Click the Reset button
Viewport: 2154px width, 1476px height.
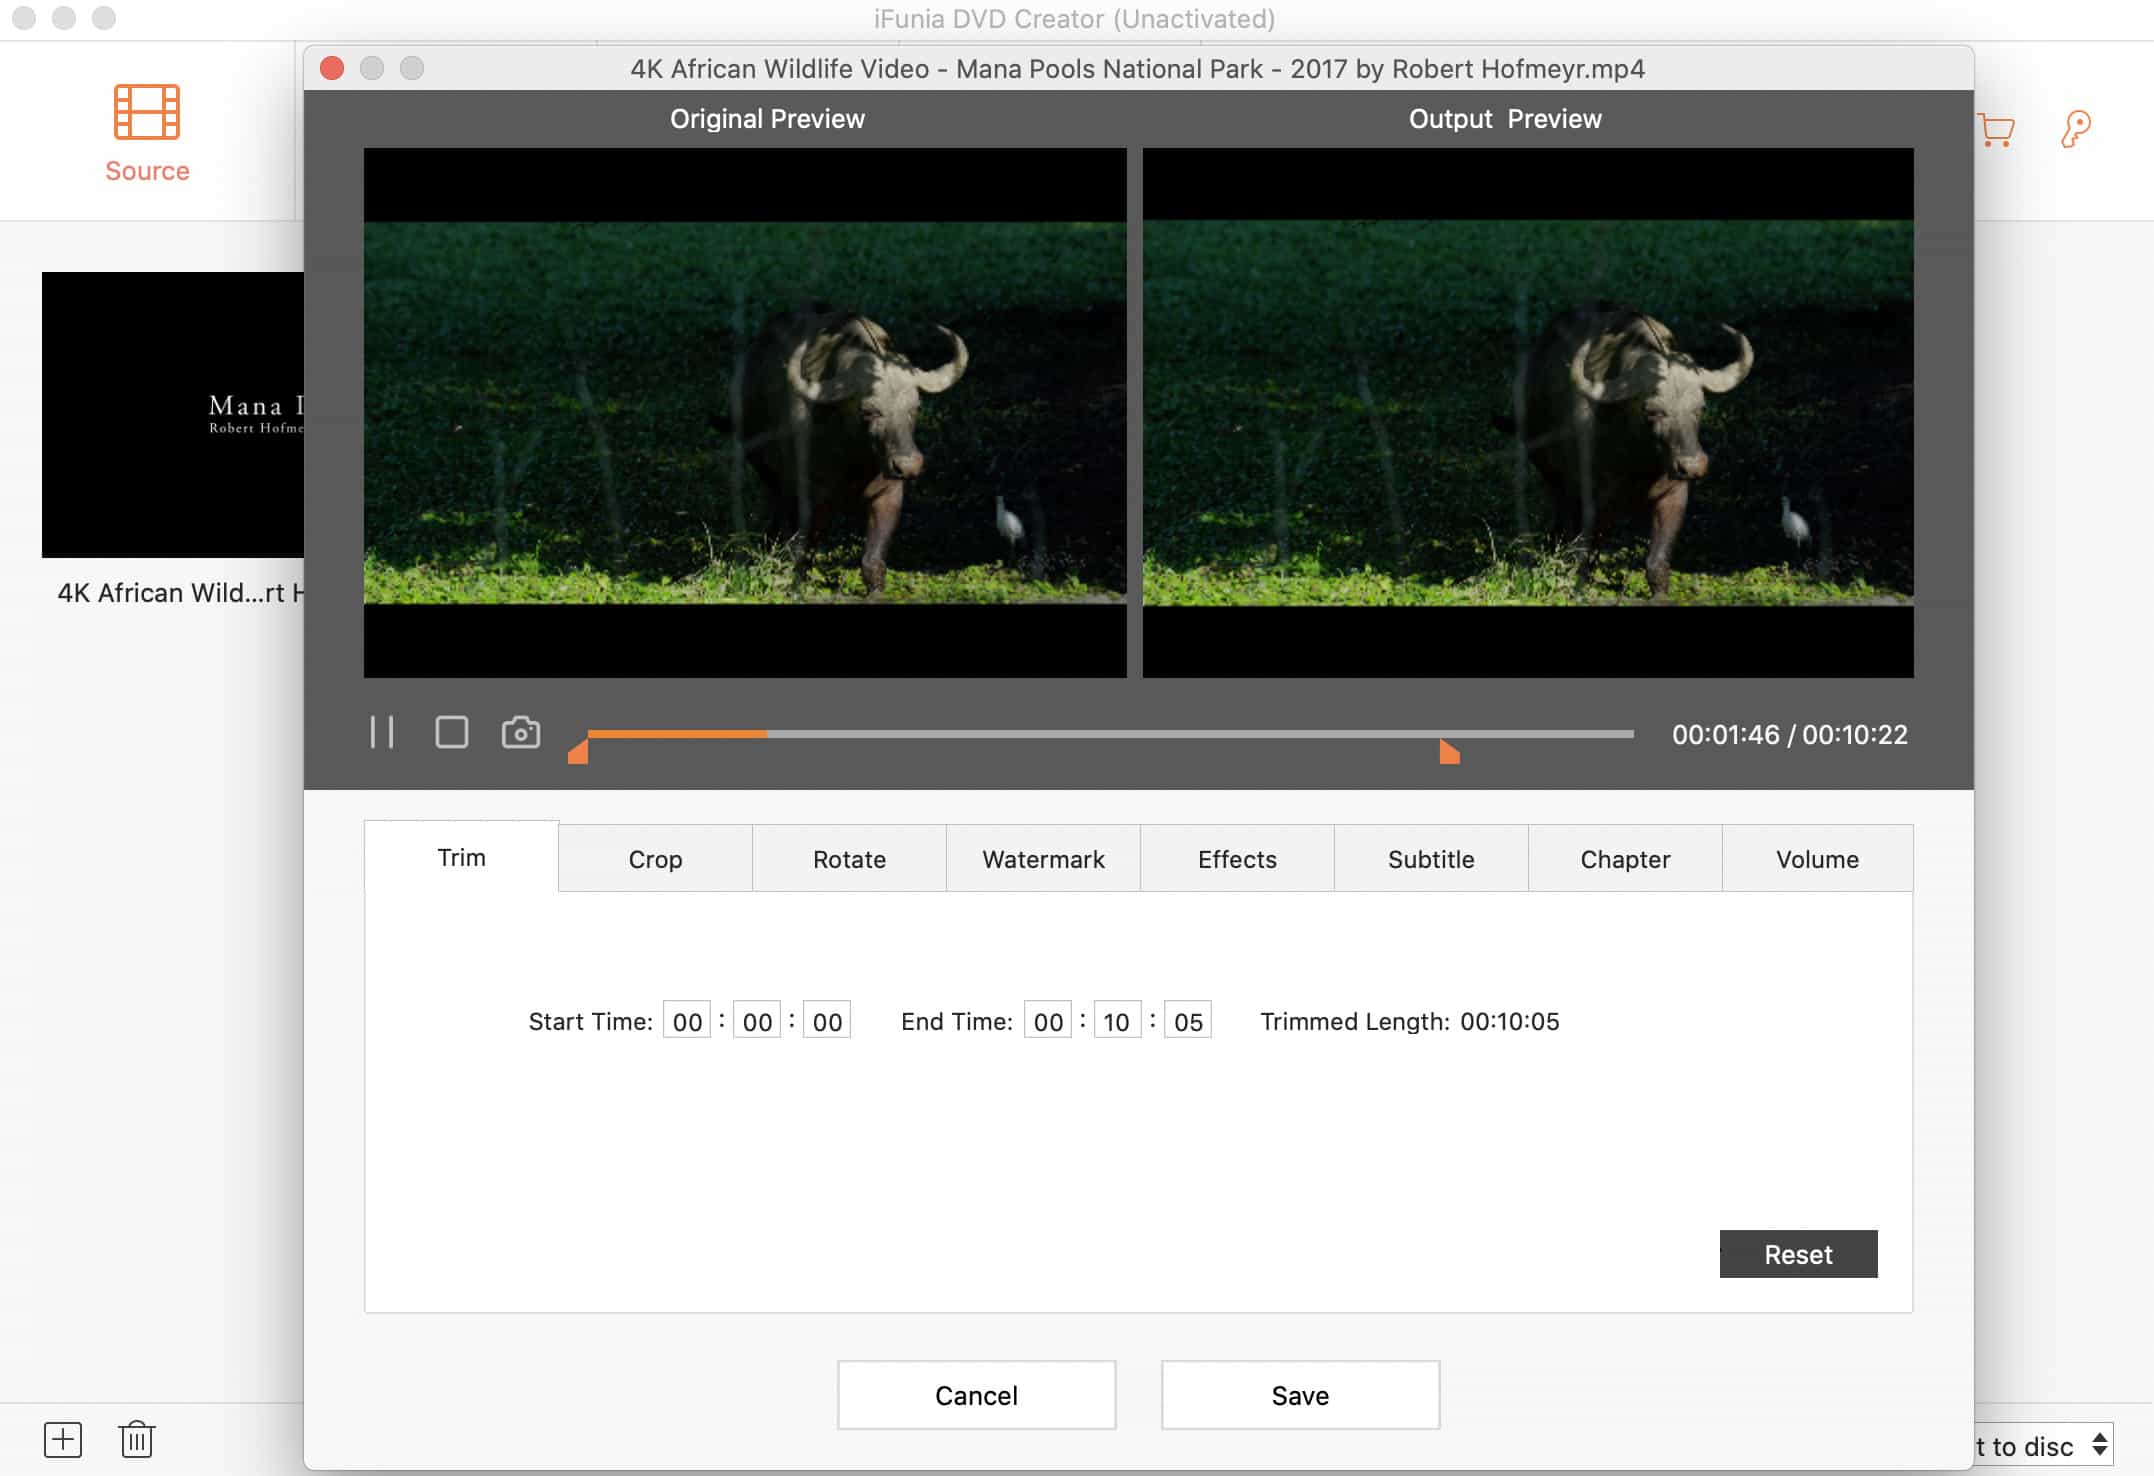pyautogui.click(x=1798, y=1254)
